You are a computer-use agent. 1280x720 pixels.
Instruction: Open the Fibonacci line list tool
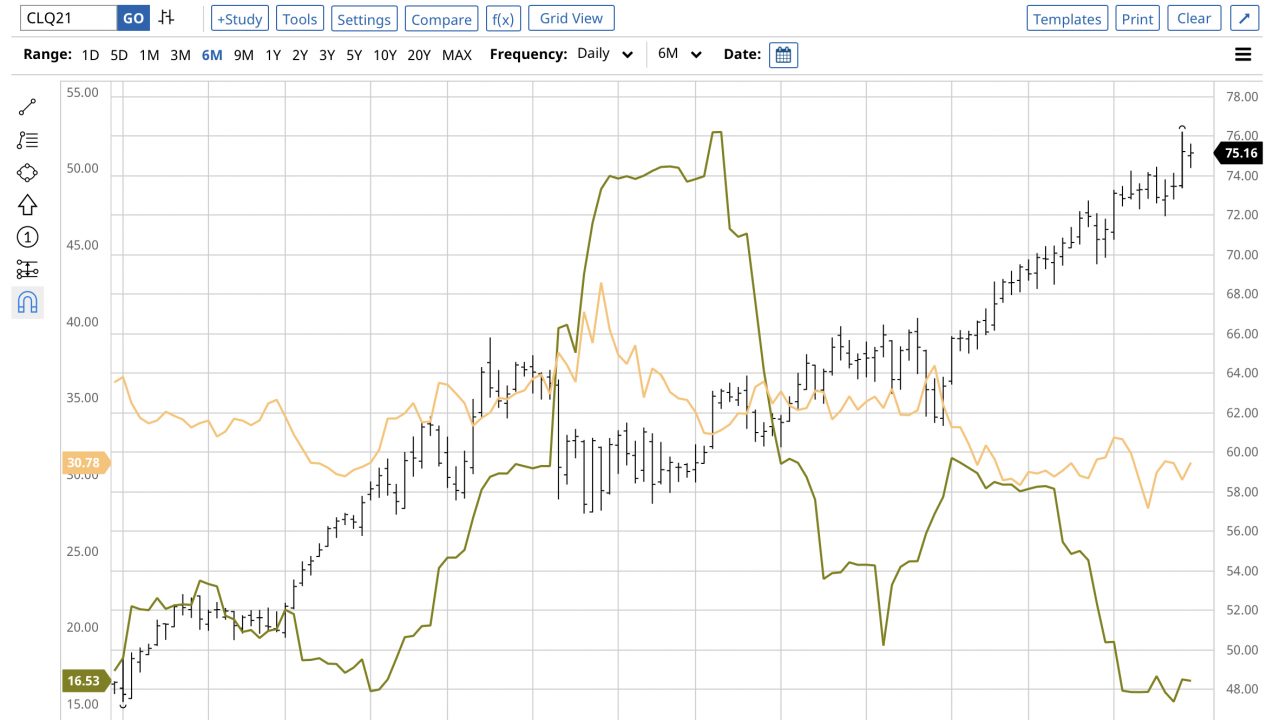tap(27, 140)
